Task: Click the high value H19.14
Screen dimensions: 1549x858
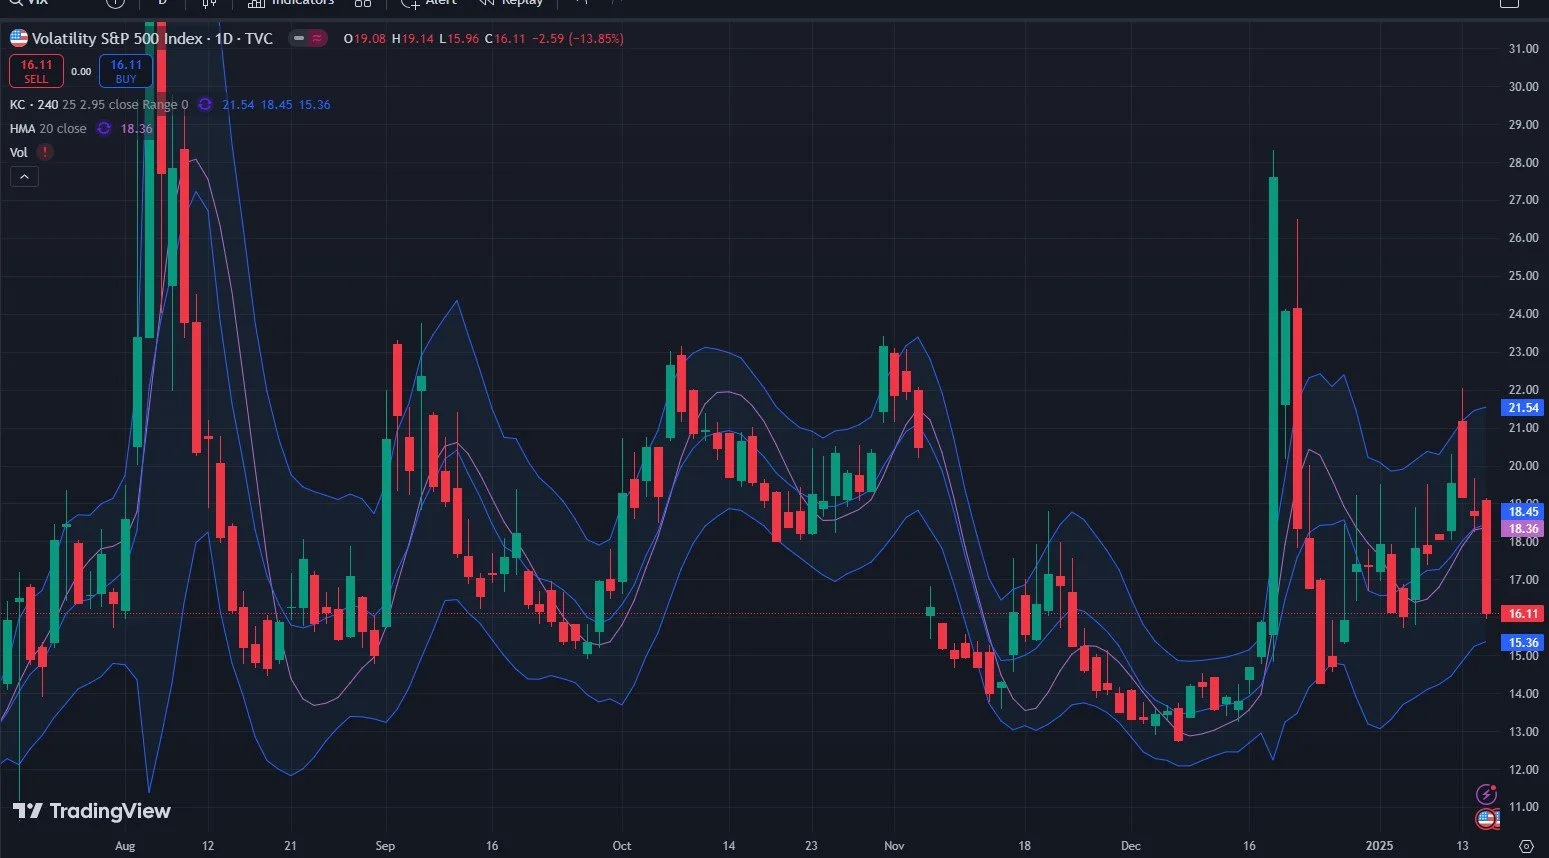Action: (413, 38)
